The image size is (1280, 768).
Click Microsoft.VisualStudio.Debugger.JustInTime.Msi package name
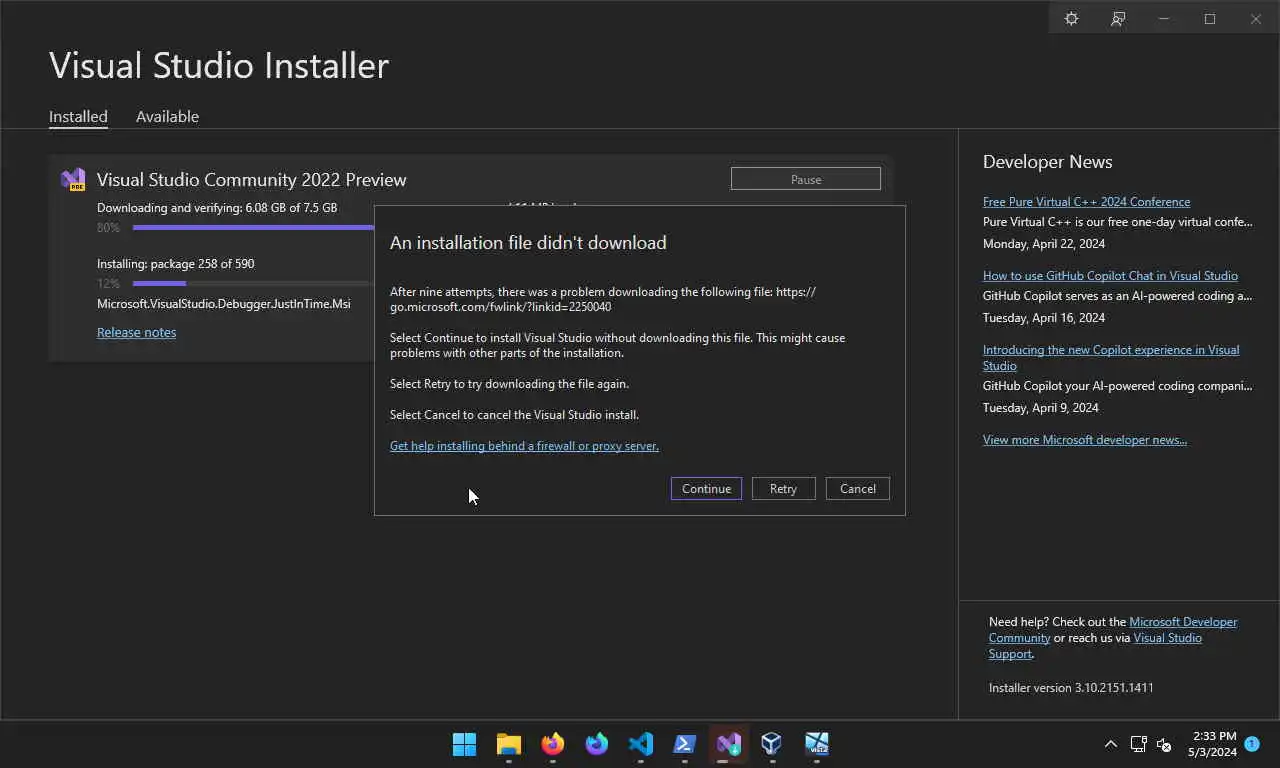point(224,304)
